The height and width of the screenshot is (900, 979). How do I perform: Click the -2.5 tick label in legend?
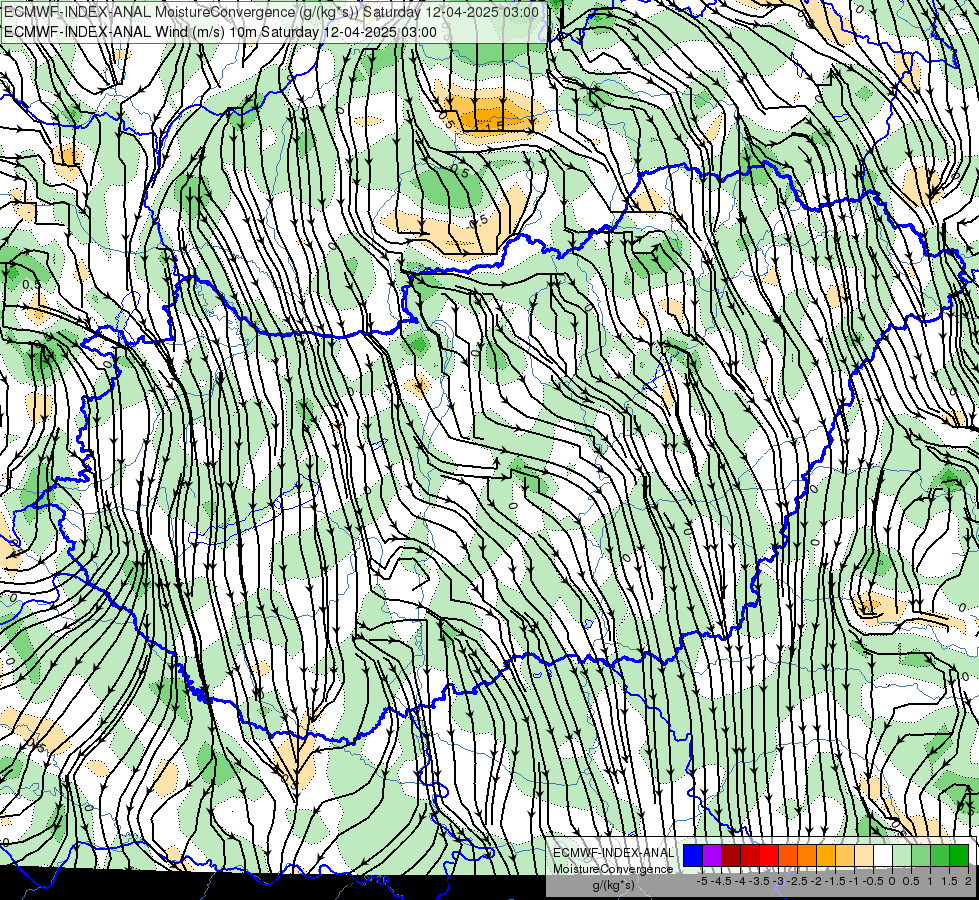[x=797, y=881]
